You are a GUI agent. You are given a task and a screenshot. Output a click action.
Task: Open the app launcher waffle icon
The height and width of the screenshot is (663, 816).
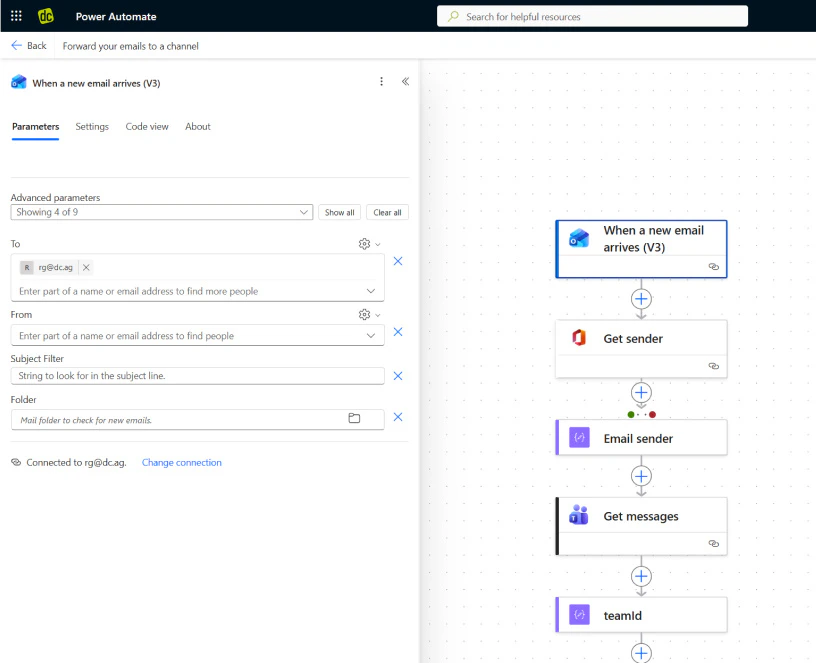[16, 16]
